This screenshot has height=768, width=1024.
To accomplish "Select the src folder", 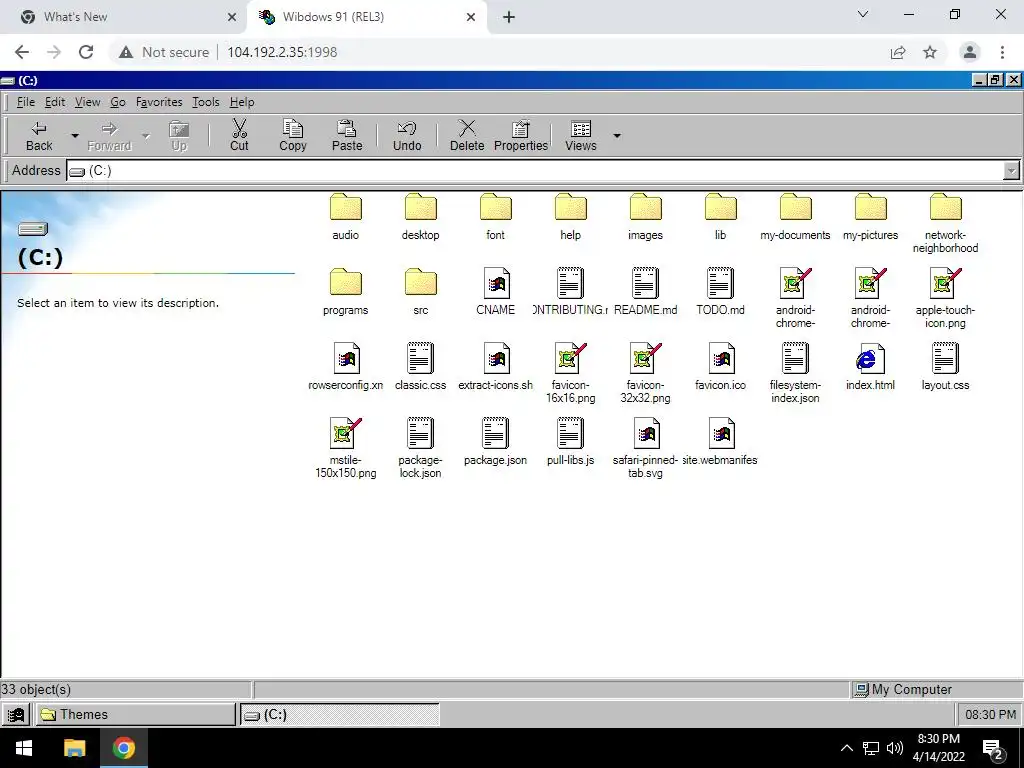I will pos(421,292).
